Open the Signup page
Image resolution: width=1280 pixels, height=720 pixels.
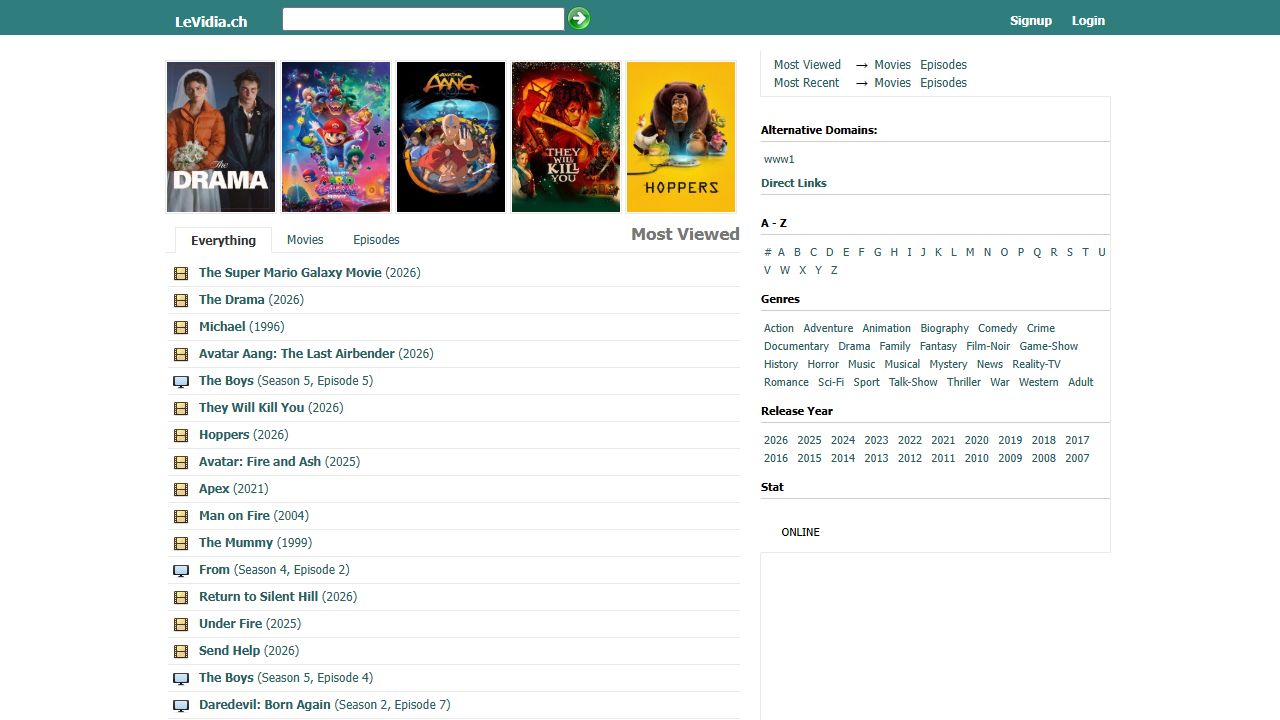[1031, 20]
